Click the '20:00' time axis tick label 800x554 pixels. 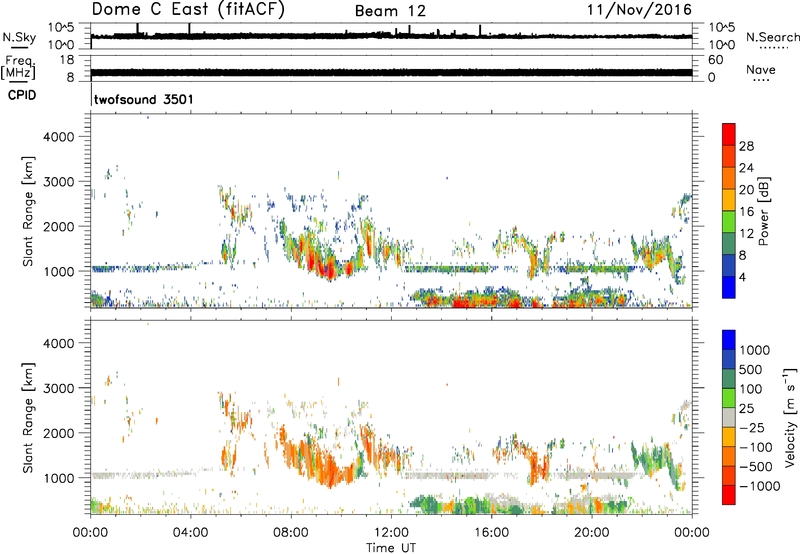click(592, 533)
